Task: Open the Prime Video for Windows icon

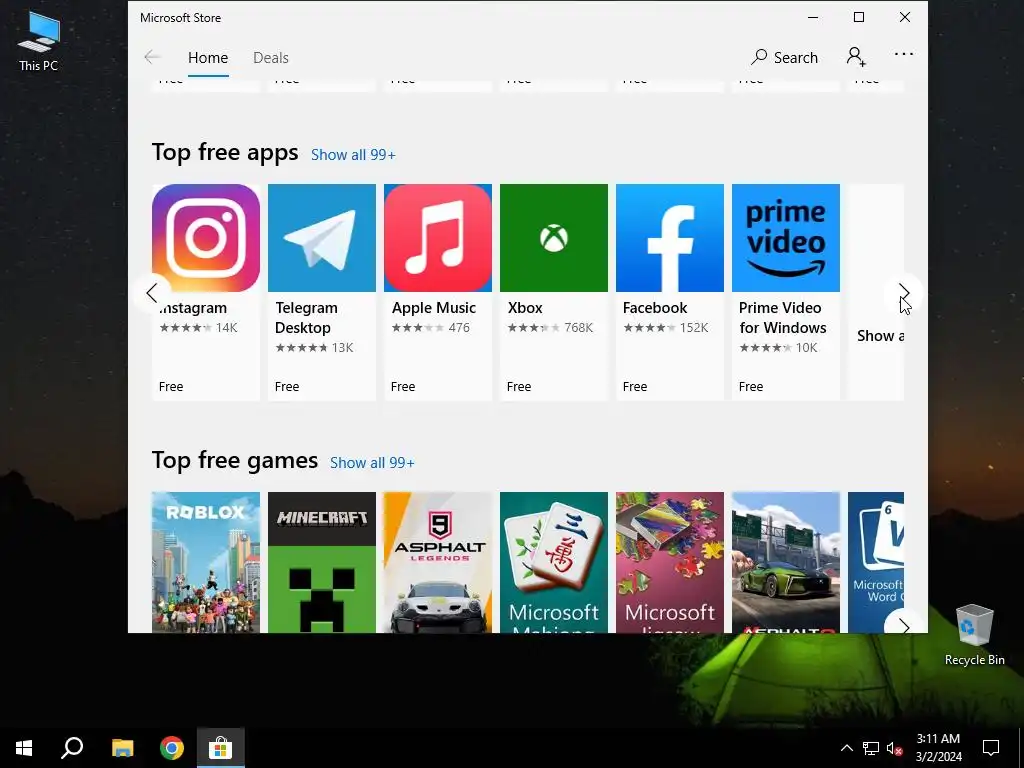Action: pyautogui.click(x=786, y=238)
